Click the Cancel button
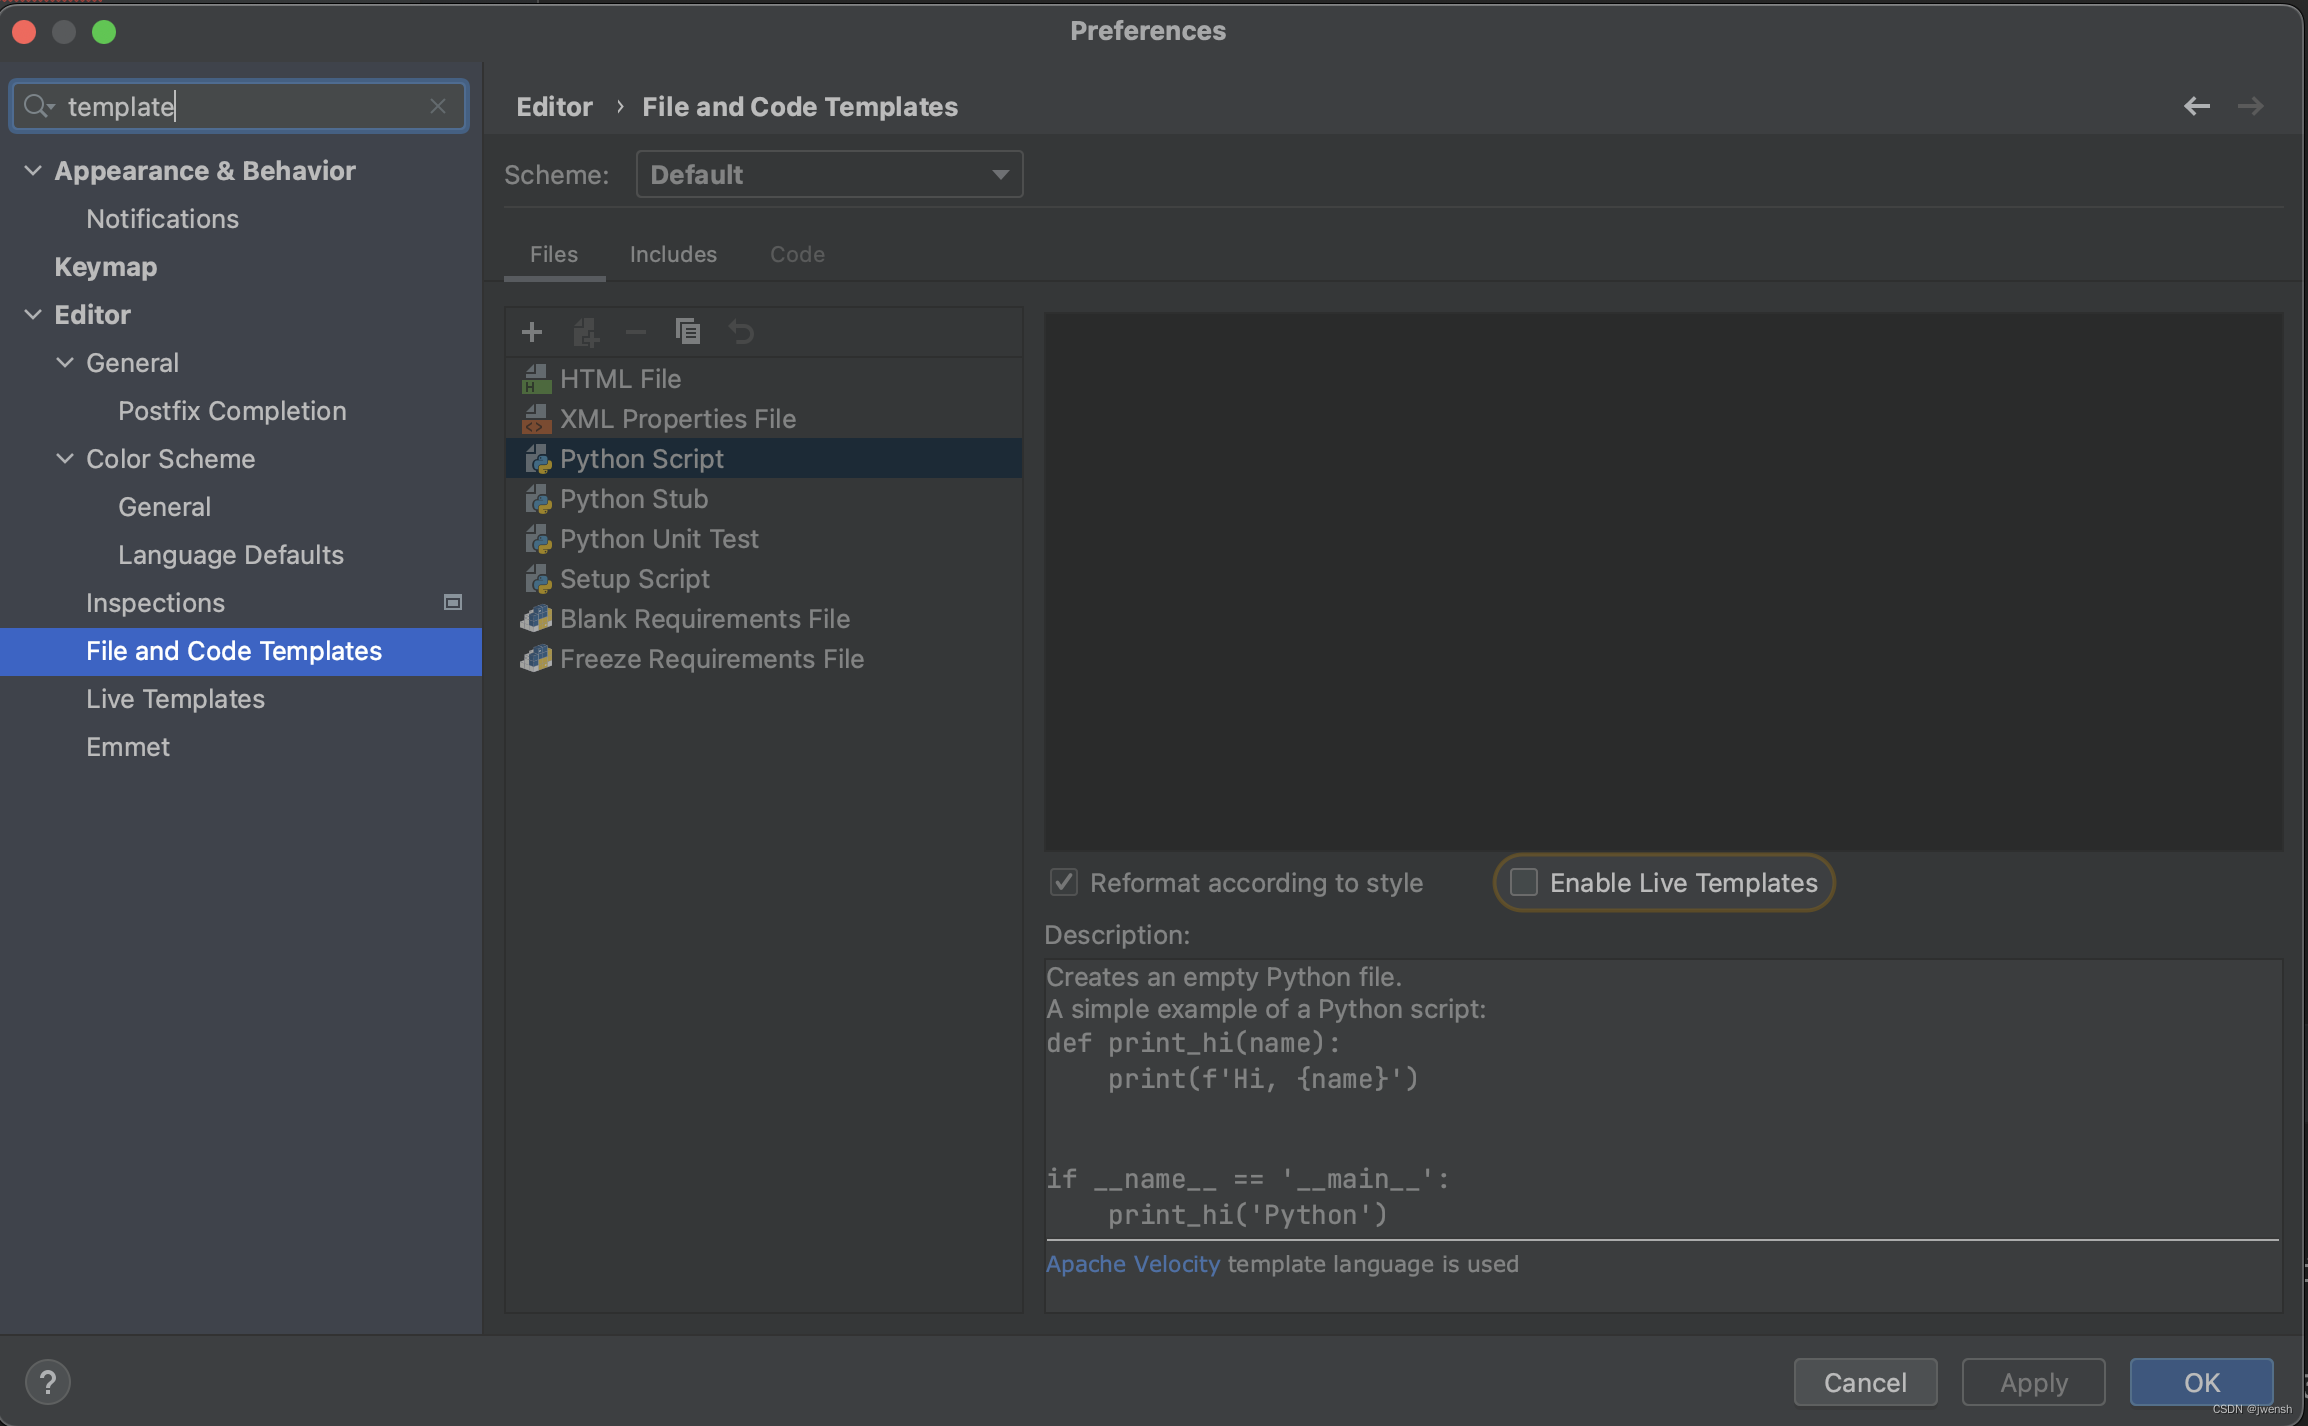The image size is (2308, 1426). pos(1865,1382)
